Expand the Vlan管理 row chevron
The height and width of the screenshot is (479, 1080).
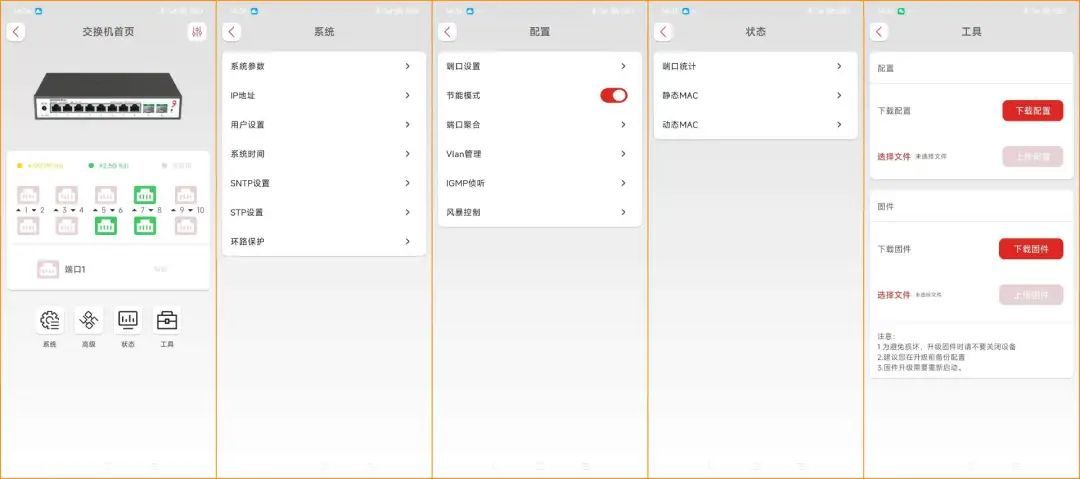pyautogui.click(x=623, y=154)
